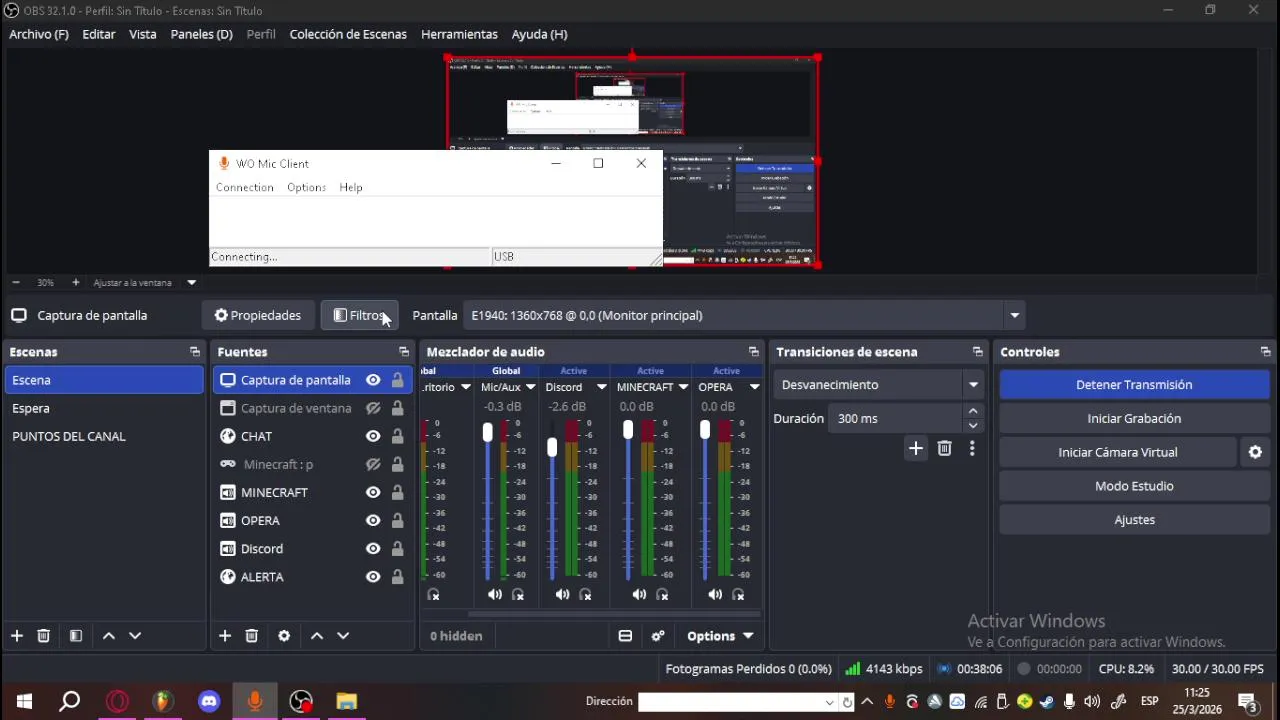Open MINECRAFT channel dropdown arrow
The width and height of the screenshot is (1280, 720).
[x=683, y=387]
